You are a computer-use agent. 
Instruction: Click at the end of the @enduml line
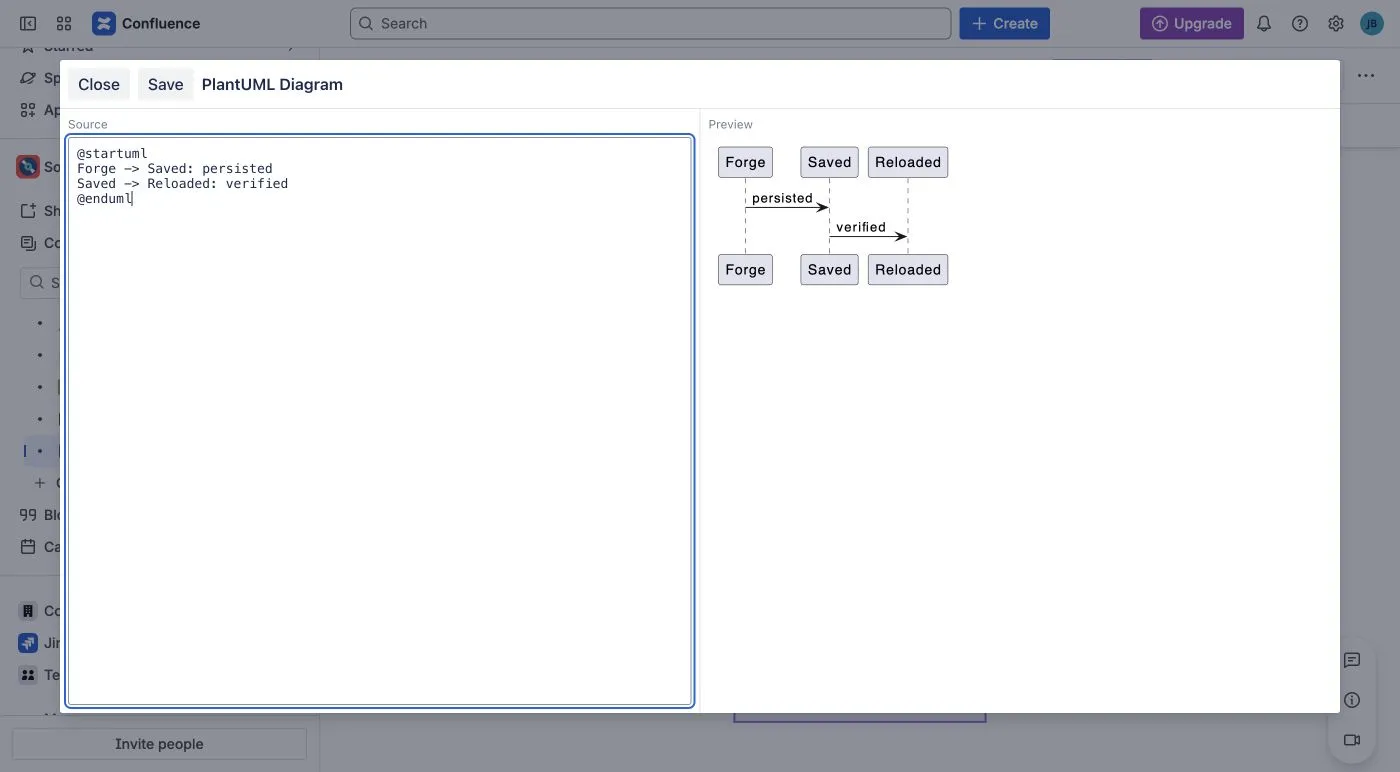(133, 199)
